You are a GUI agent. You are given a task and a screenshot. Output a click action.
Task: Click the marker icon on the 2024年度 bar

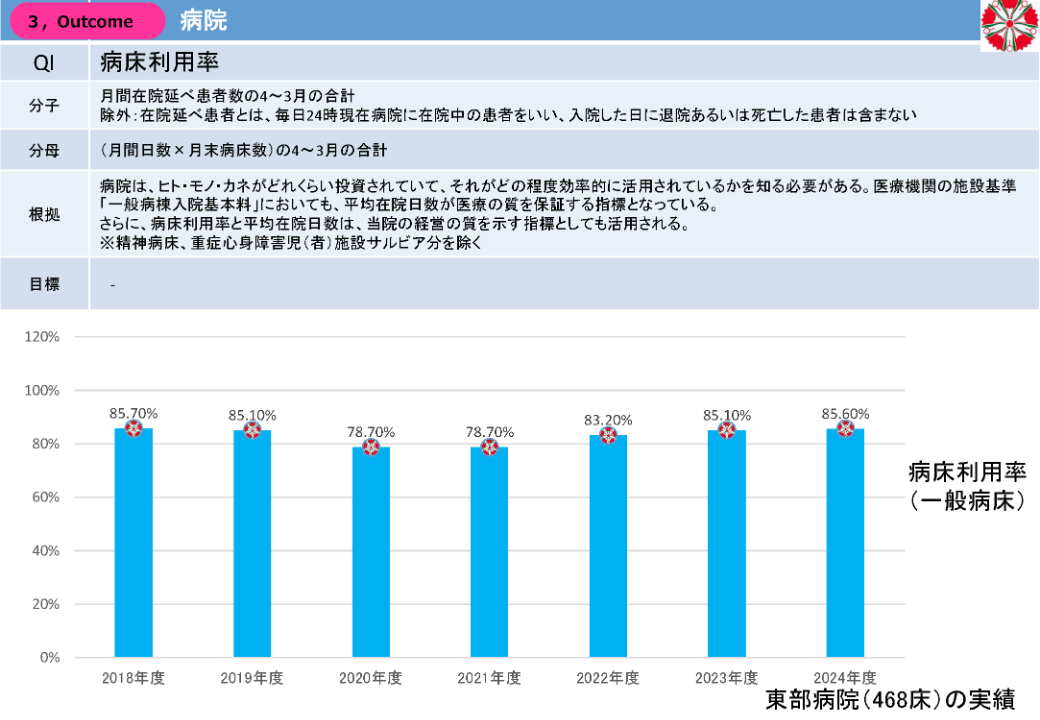click(x=845, y=429)
